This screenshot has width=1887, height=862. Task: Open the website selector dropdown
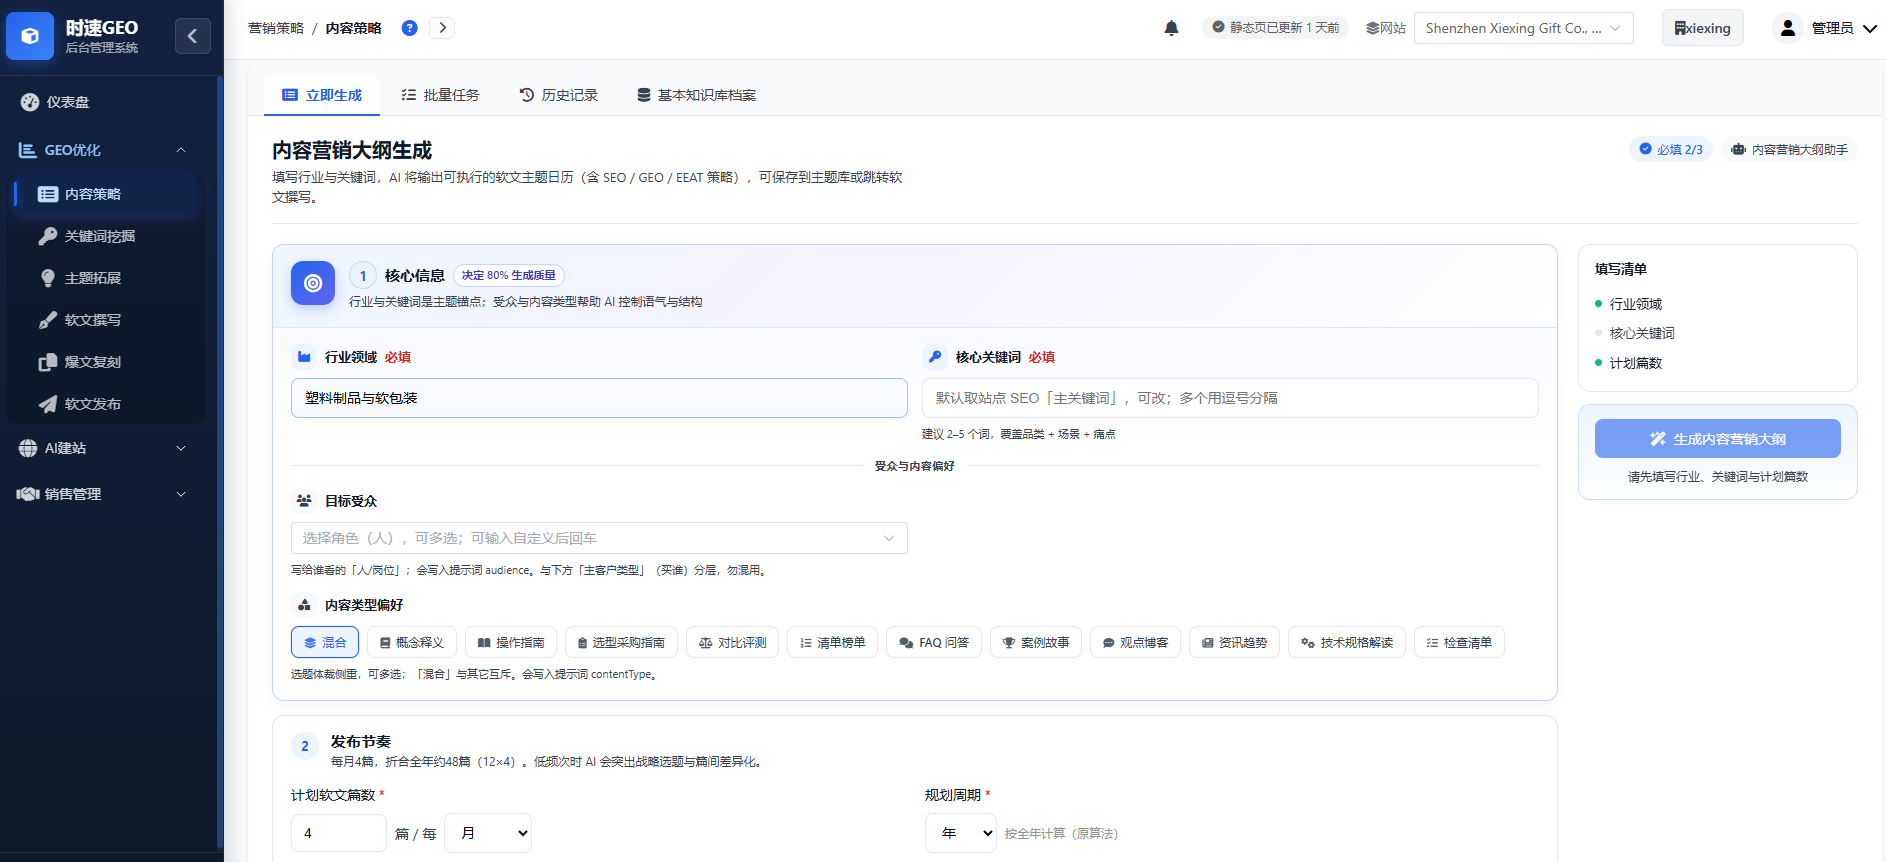click(x=1523, y=28)
